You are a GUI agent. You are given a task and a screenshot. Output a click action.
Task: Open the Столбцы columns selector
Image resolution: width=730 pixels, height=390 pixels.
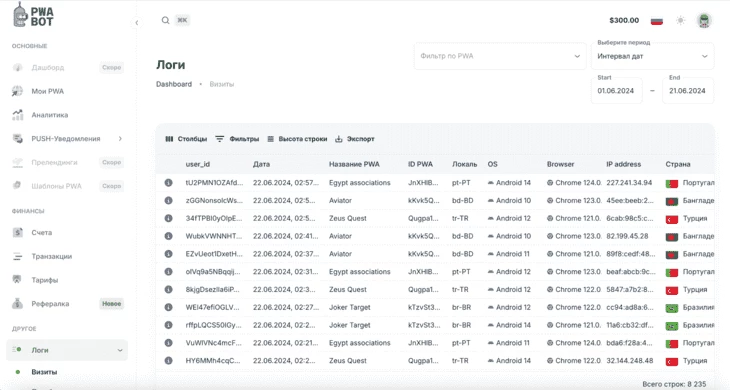click(x=186, y=139)
